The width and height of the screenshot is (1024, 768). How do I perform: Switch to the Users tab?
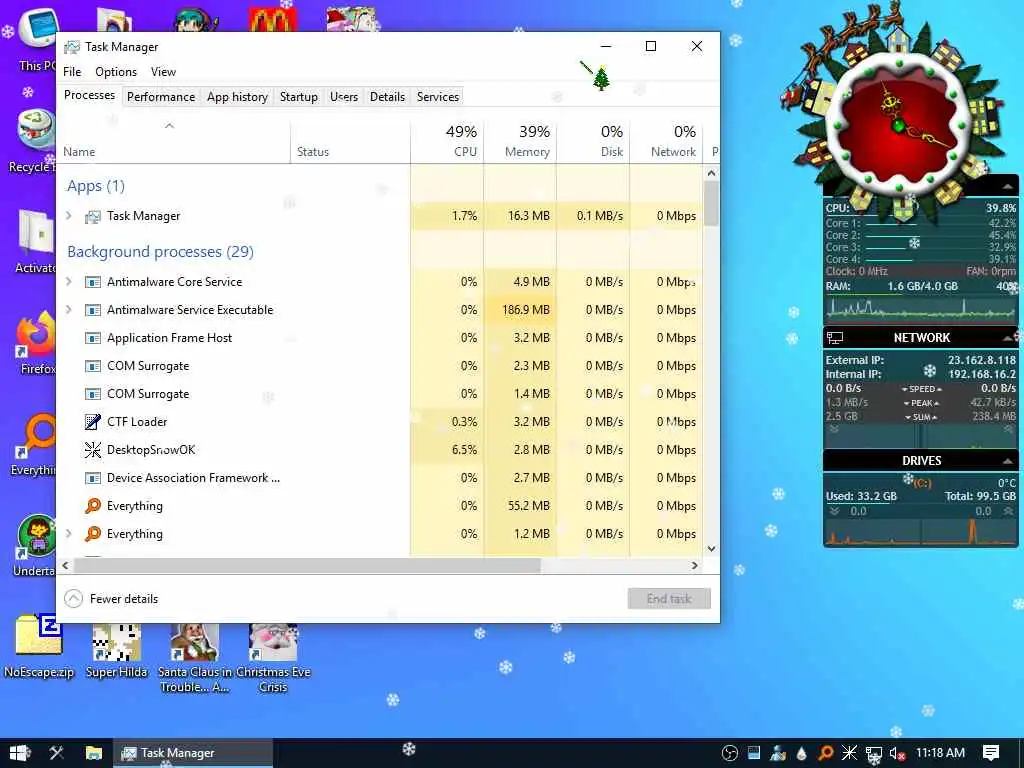pyautogui.click(x=344, y=97)
